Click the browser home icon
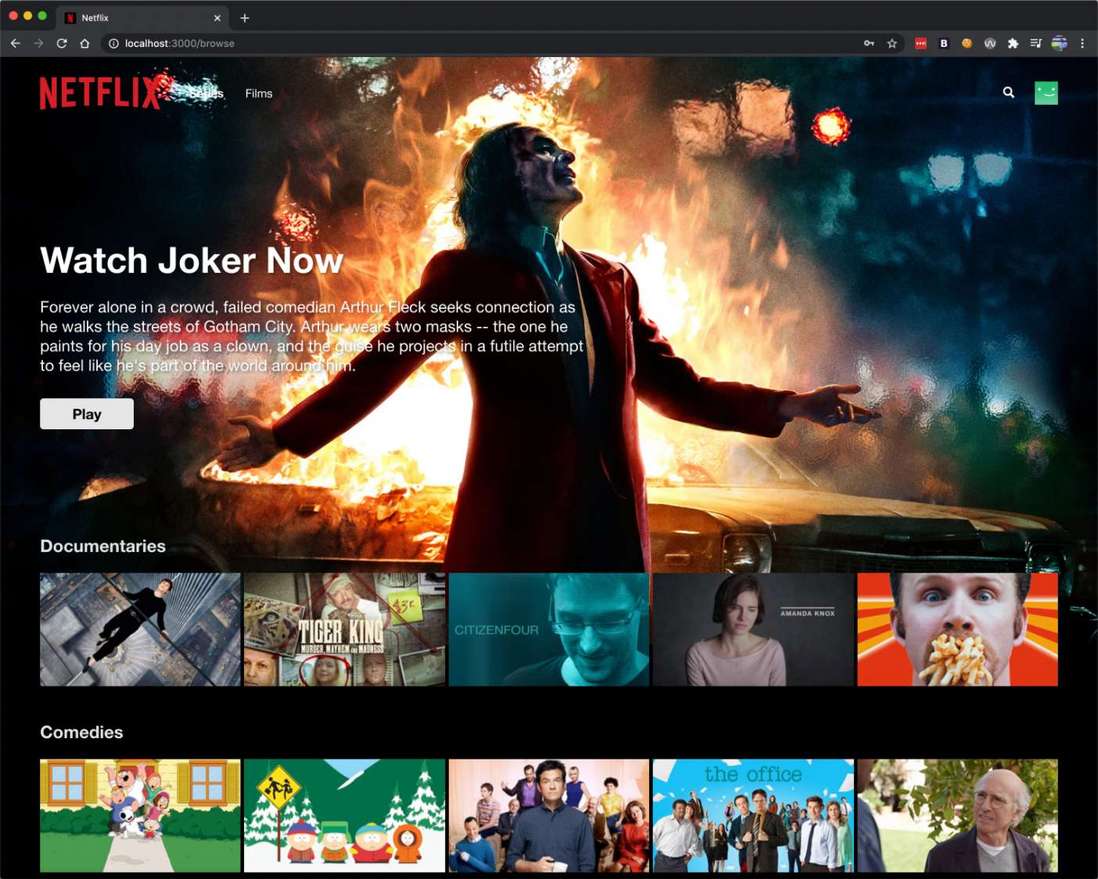 85,43
